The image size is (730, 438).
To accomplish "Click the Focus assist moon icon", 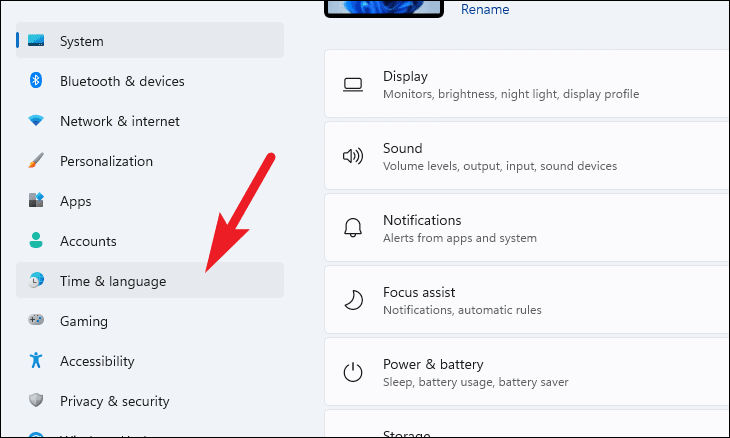I will tap(353, 300).
